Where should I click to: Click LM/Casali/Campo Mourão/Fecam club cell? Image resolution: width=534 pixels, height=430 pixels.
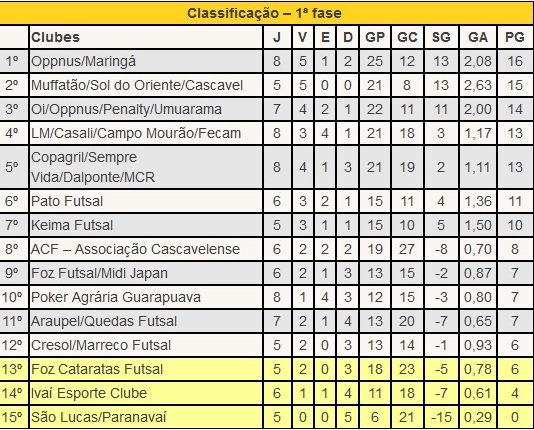[x=146, y=133]
